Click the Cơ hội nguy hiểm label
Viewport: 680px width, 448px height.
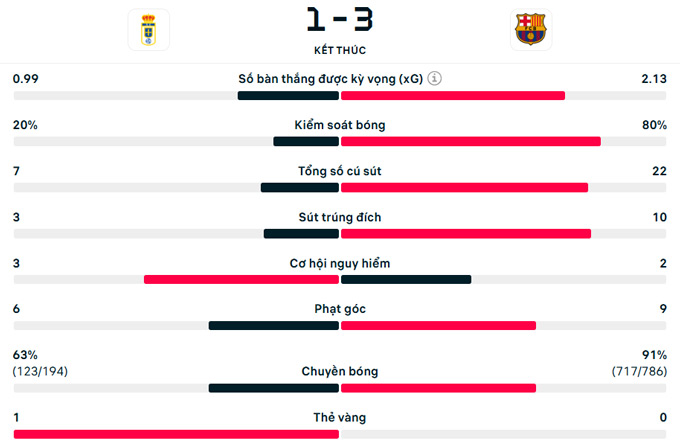[340, 263]
